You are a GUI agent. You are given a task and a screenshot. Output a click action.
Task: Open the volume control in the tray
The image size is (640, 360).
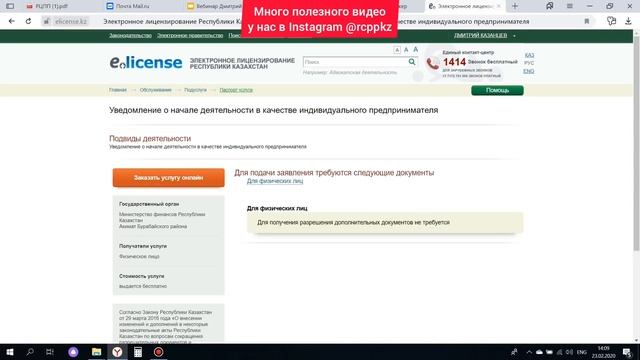569,352
